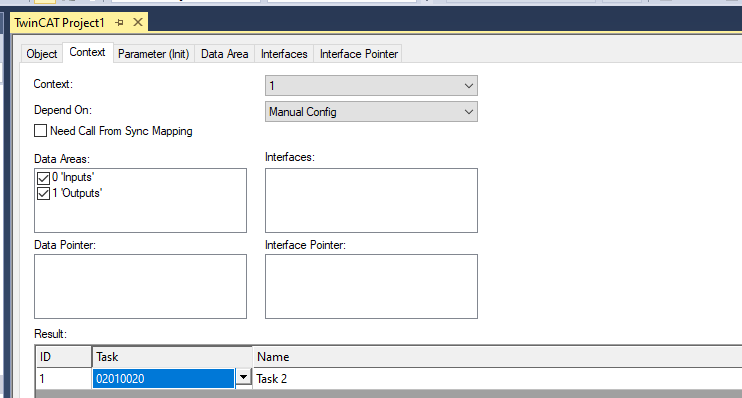Viewport: 742px width, 398px height.
Task: Switch to the Object tab
Action: (42, 54)
